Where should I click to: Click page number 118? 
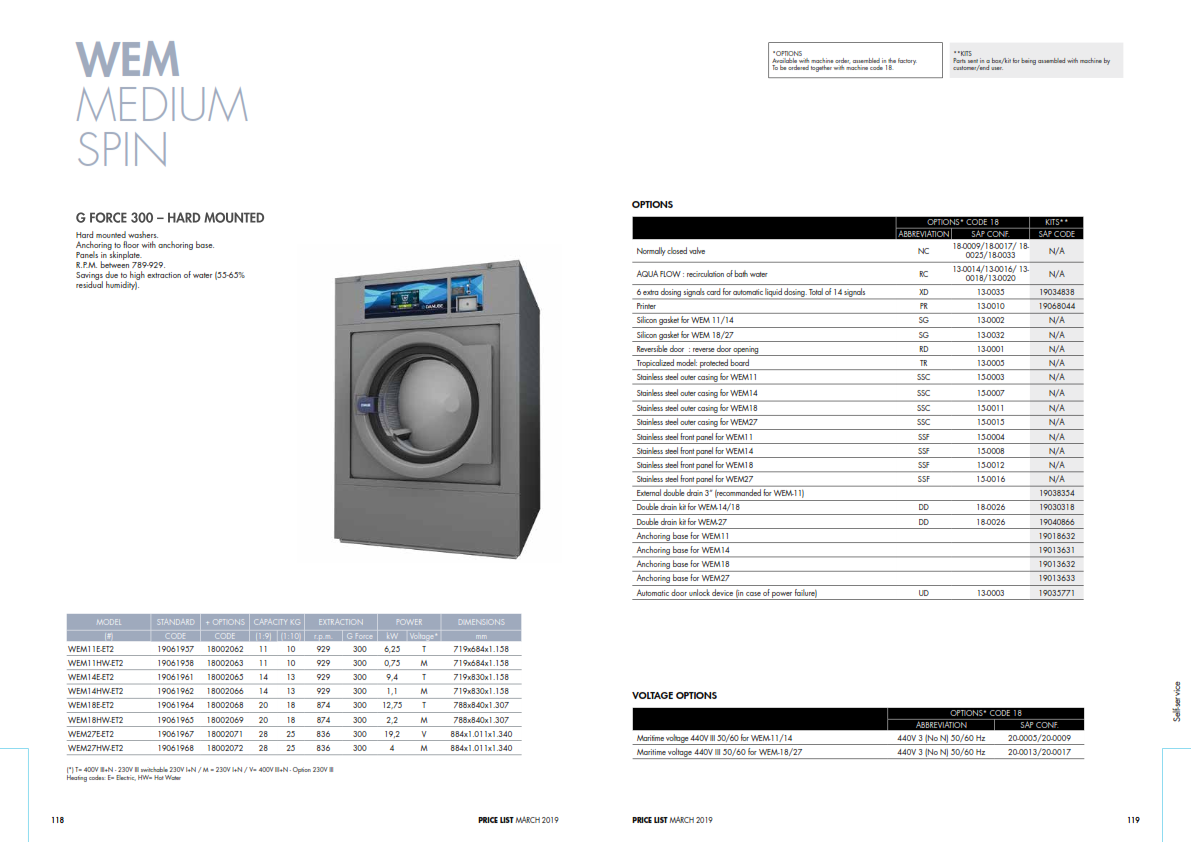point(58,820)
